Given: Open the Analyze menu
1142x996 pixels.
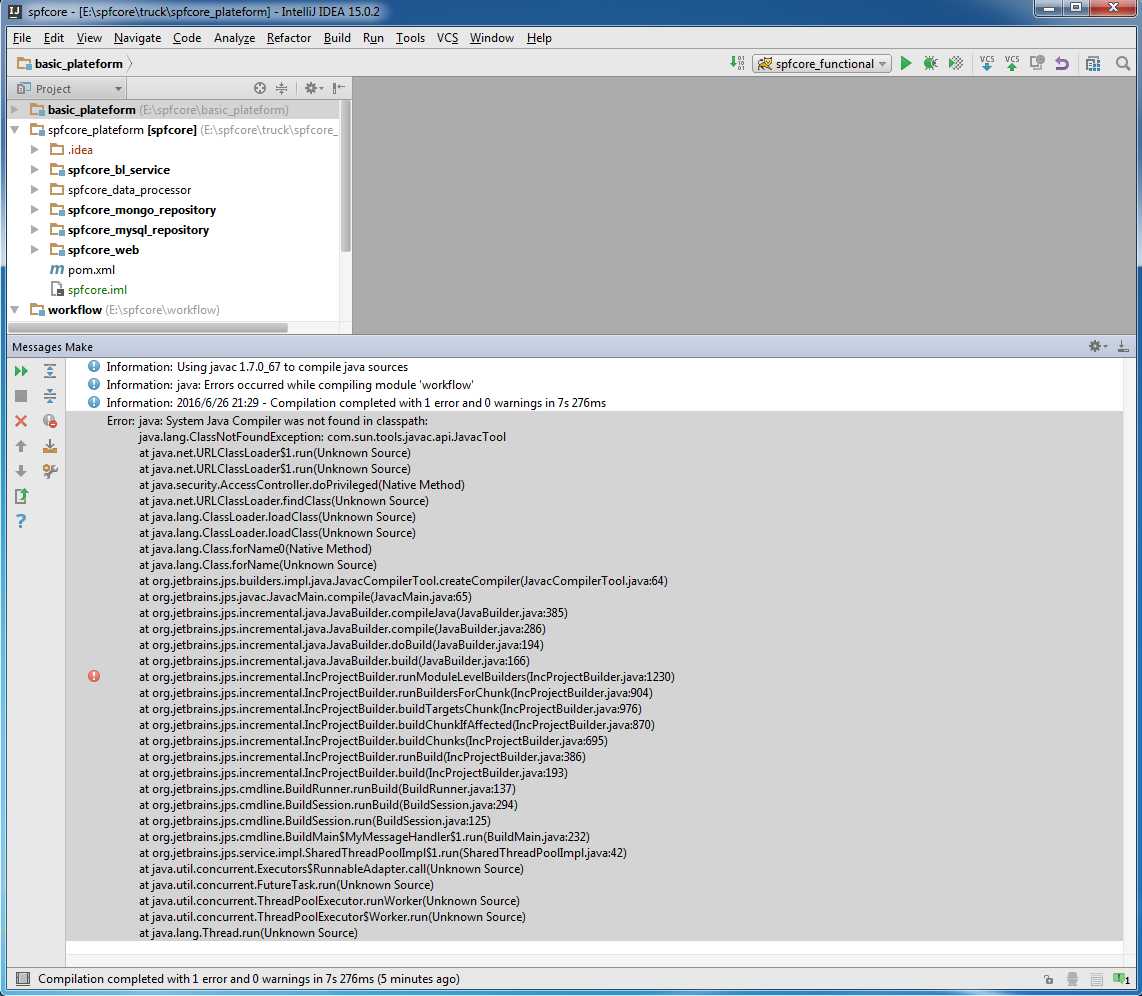Looking at the screenshot, I should [234, 38].
